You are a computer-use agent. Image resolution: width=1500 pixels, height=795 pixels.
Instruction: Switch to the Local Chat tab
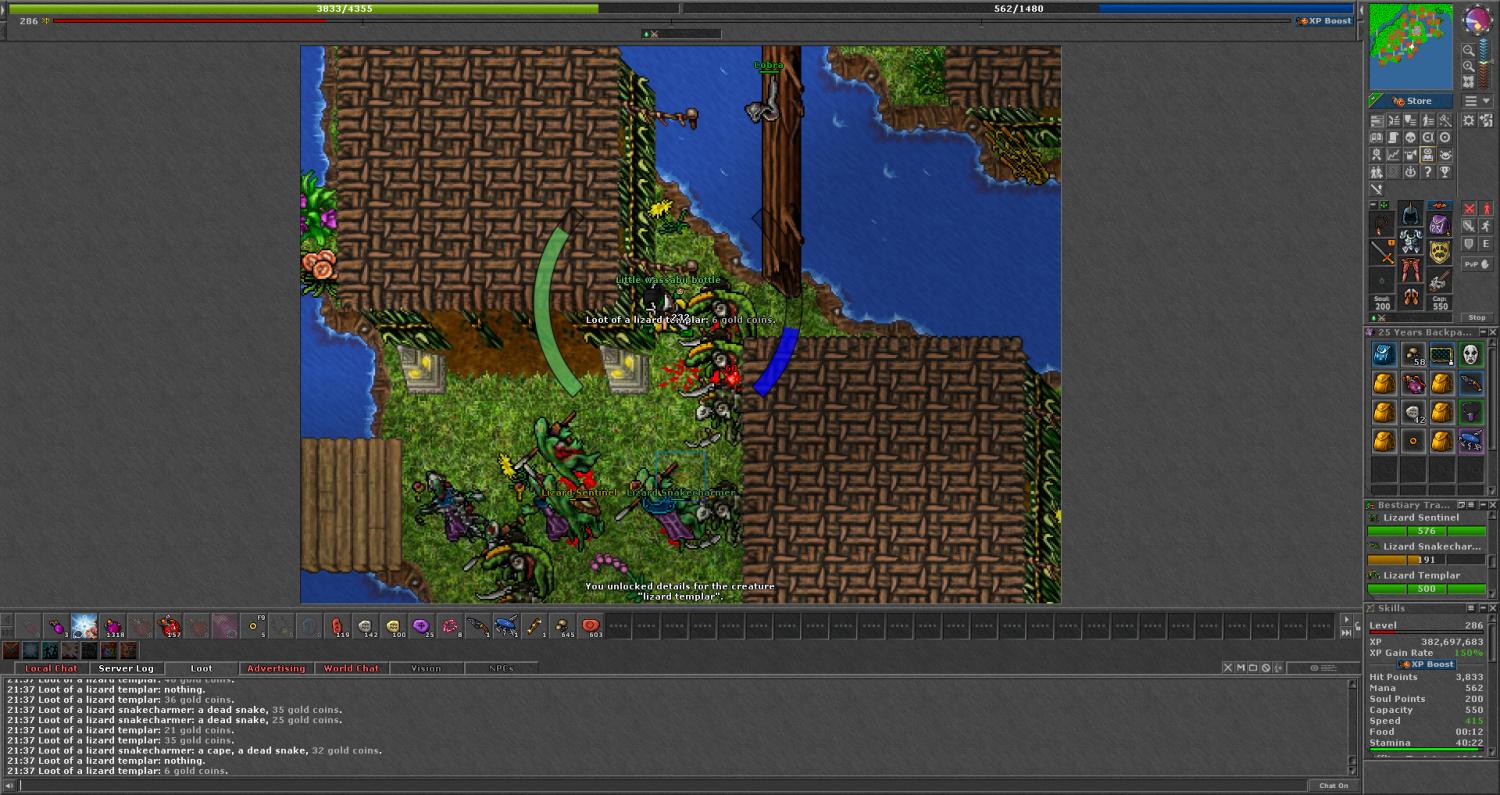click(51, 668)
